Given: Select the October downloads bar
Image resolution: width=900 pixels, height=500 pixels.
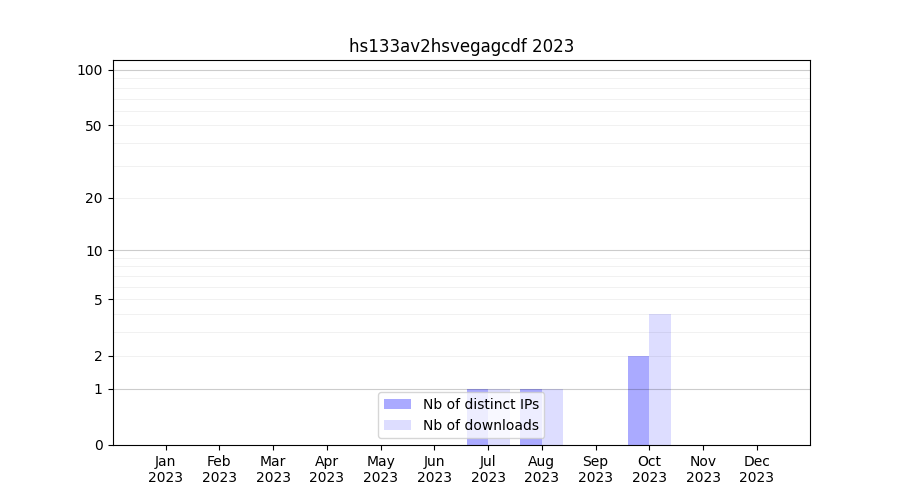Looking at the screenshot, I should (x=660, y=380).
